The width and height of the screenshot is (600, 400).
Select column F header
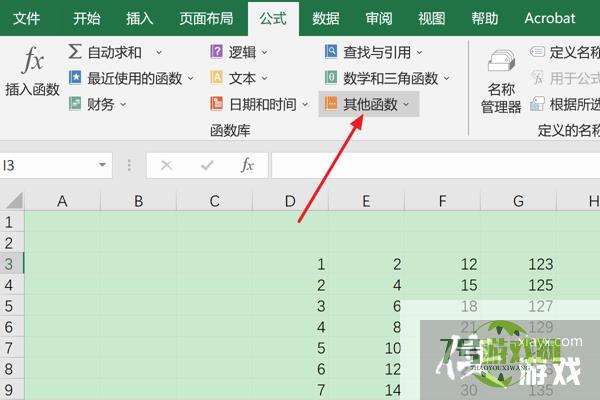tap(442, 201)
